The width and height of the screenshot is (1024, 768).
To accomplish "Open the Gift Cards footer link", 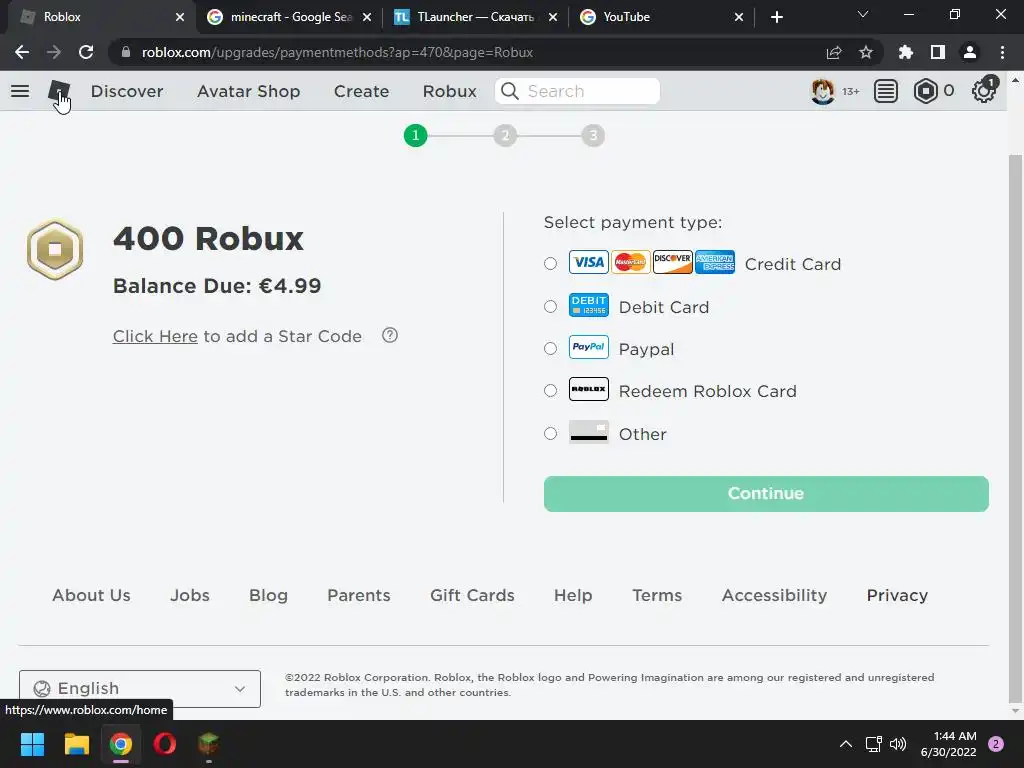I will point(472,596).
